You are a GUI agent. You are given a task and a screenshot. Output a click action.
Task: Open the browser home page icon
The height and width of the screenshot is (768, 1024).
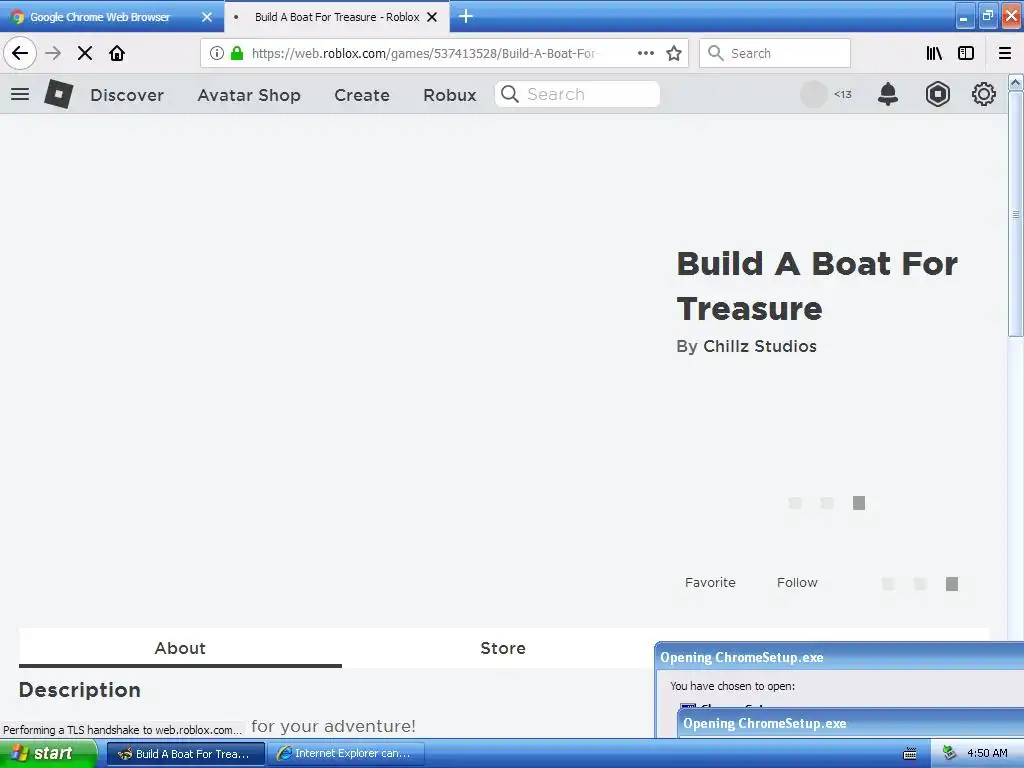click(117, 53)
